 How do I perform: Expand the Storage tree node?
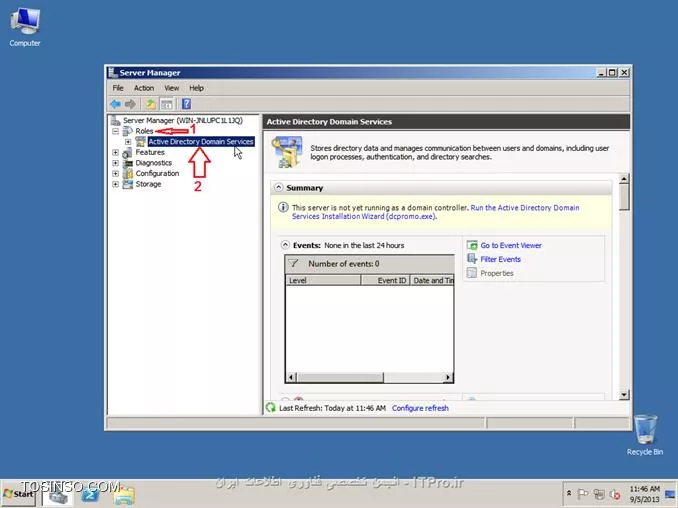(115, 184)
